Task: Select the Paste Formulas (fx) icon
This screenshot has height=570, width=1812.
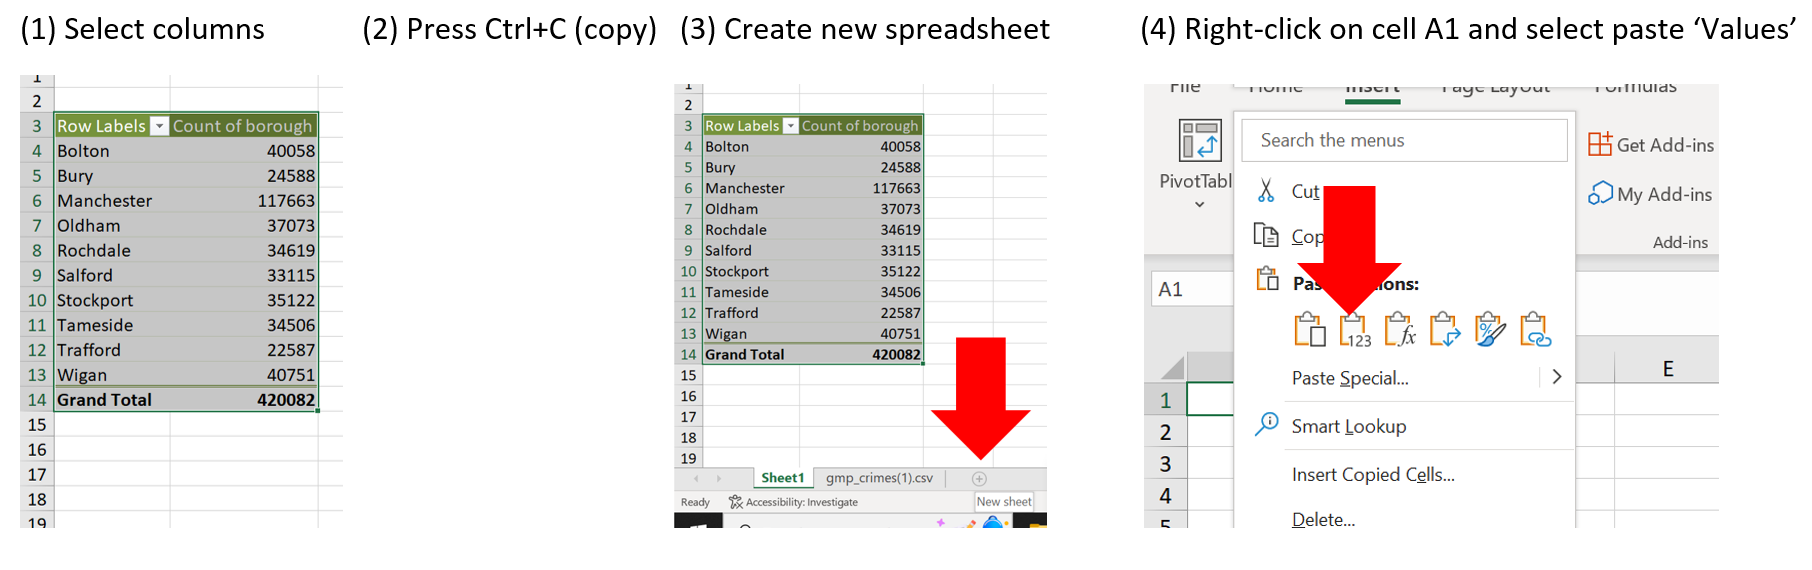Action: (1399, 330)
